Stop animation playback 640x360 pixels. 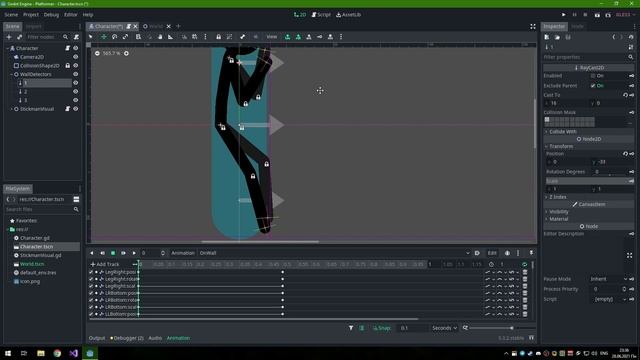point(113,253)
